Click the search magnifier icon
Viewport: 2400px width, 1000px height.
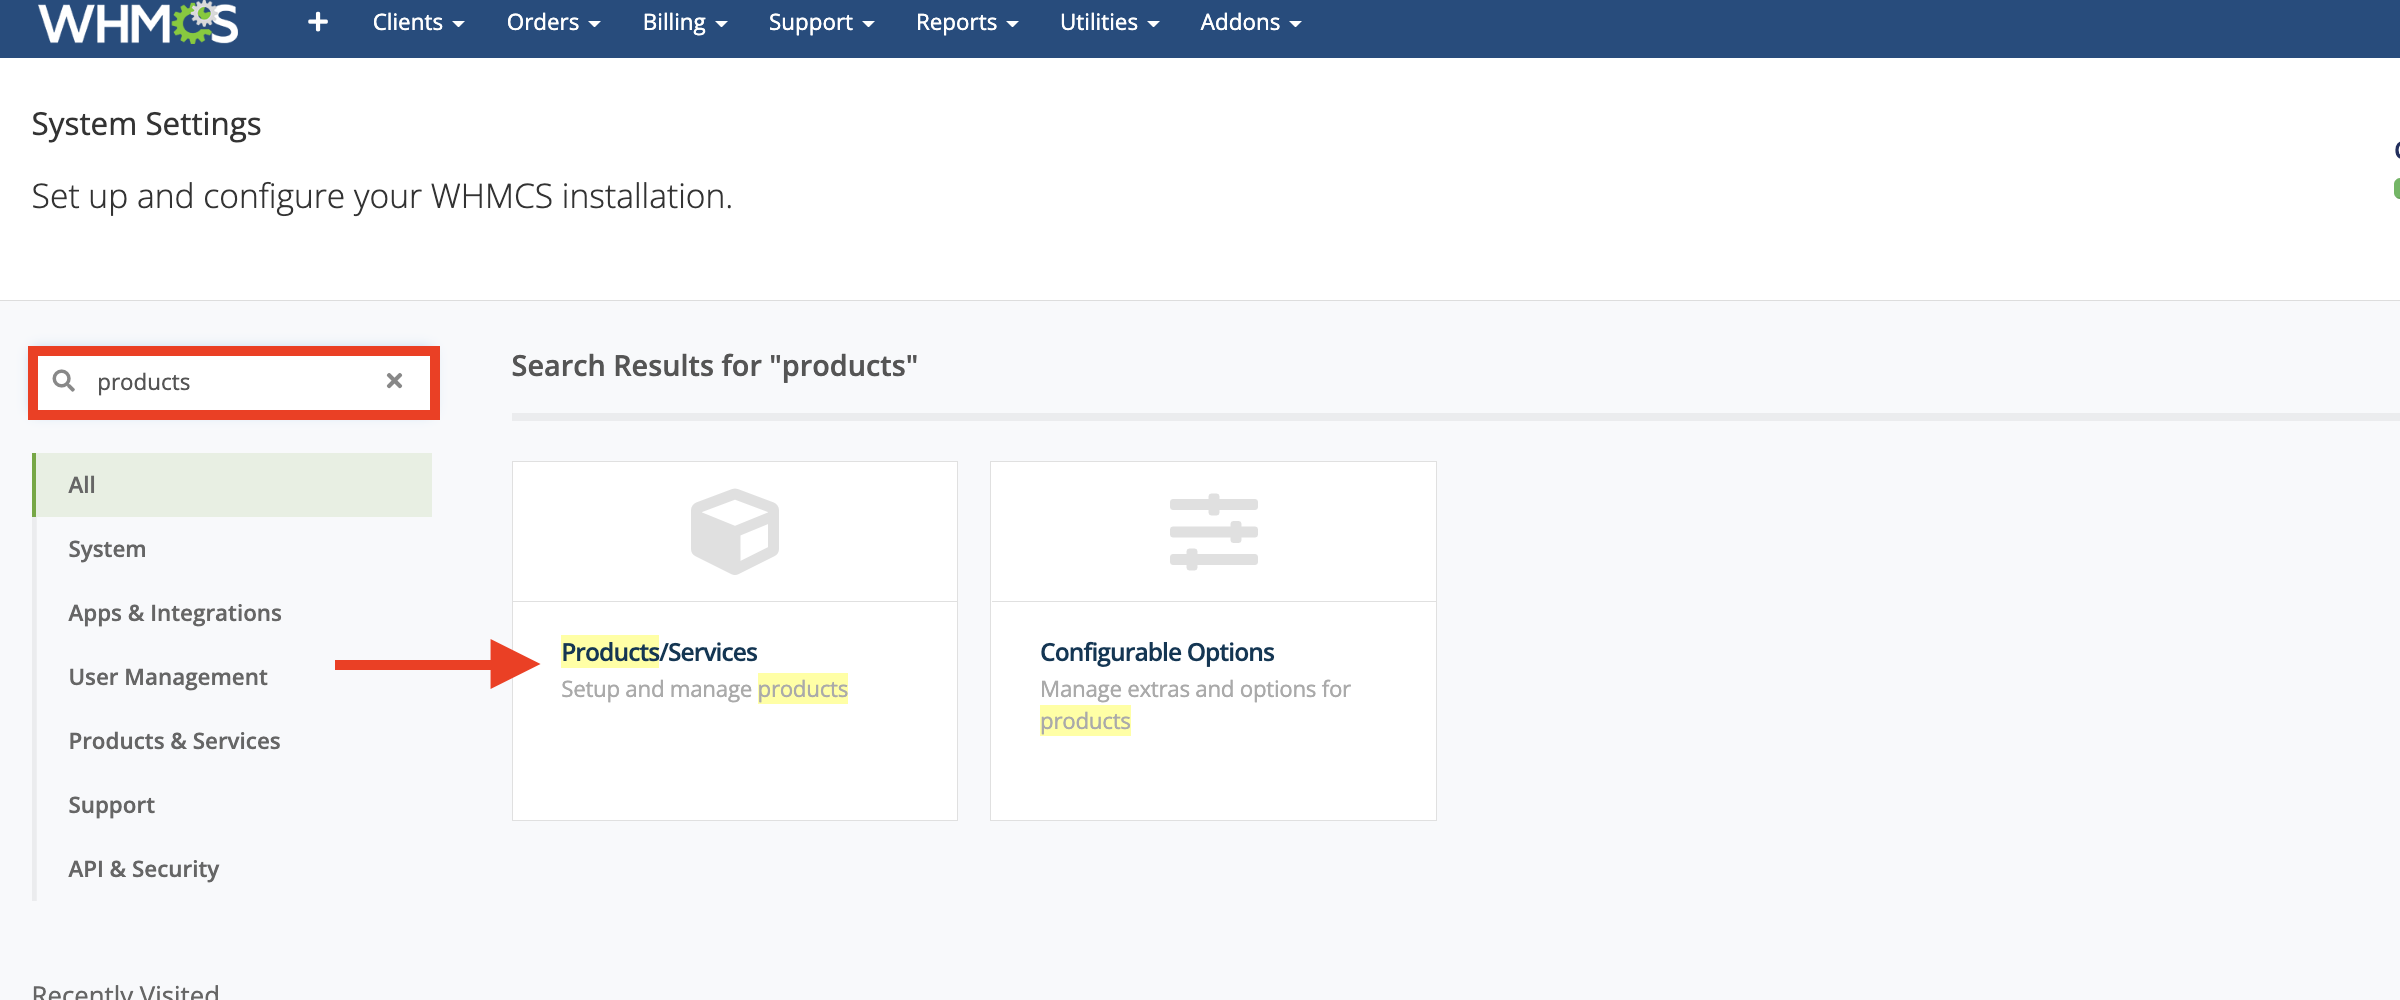[x=64, y=381]
